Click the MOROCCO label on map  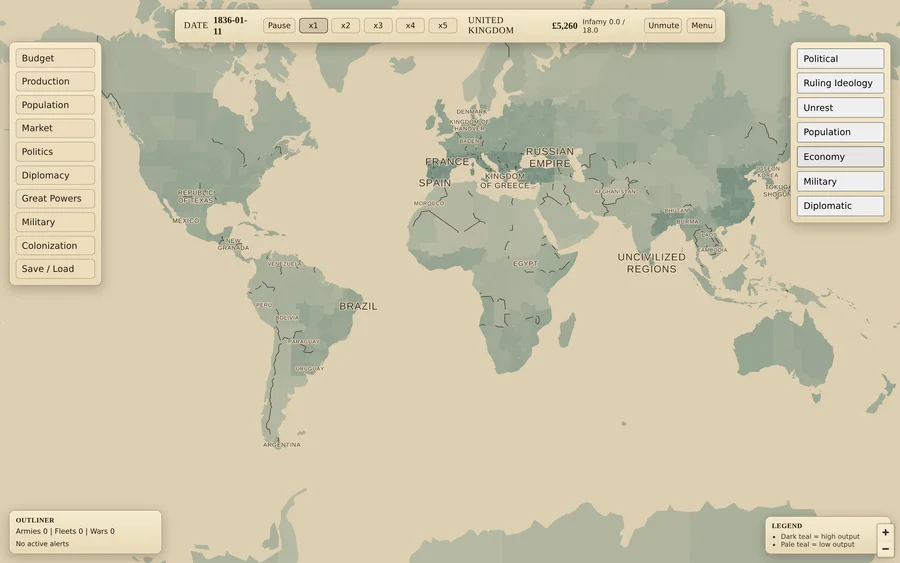tap(429, 203)
